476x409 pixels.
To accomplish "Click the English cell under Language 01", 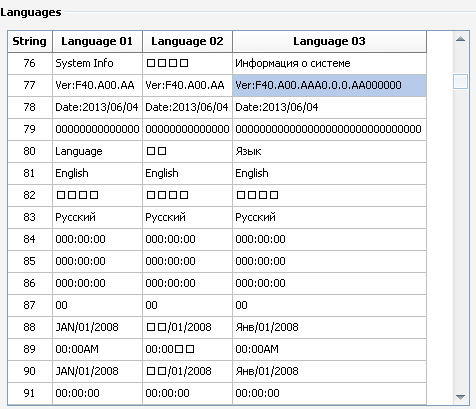I will coord(97,173).
